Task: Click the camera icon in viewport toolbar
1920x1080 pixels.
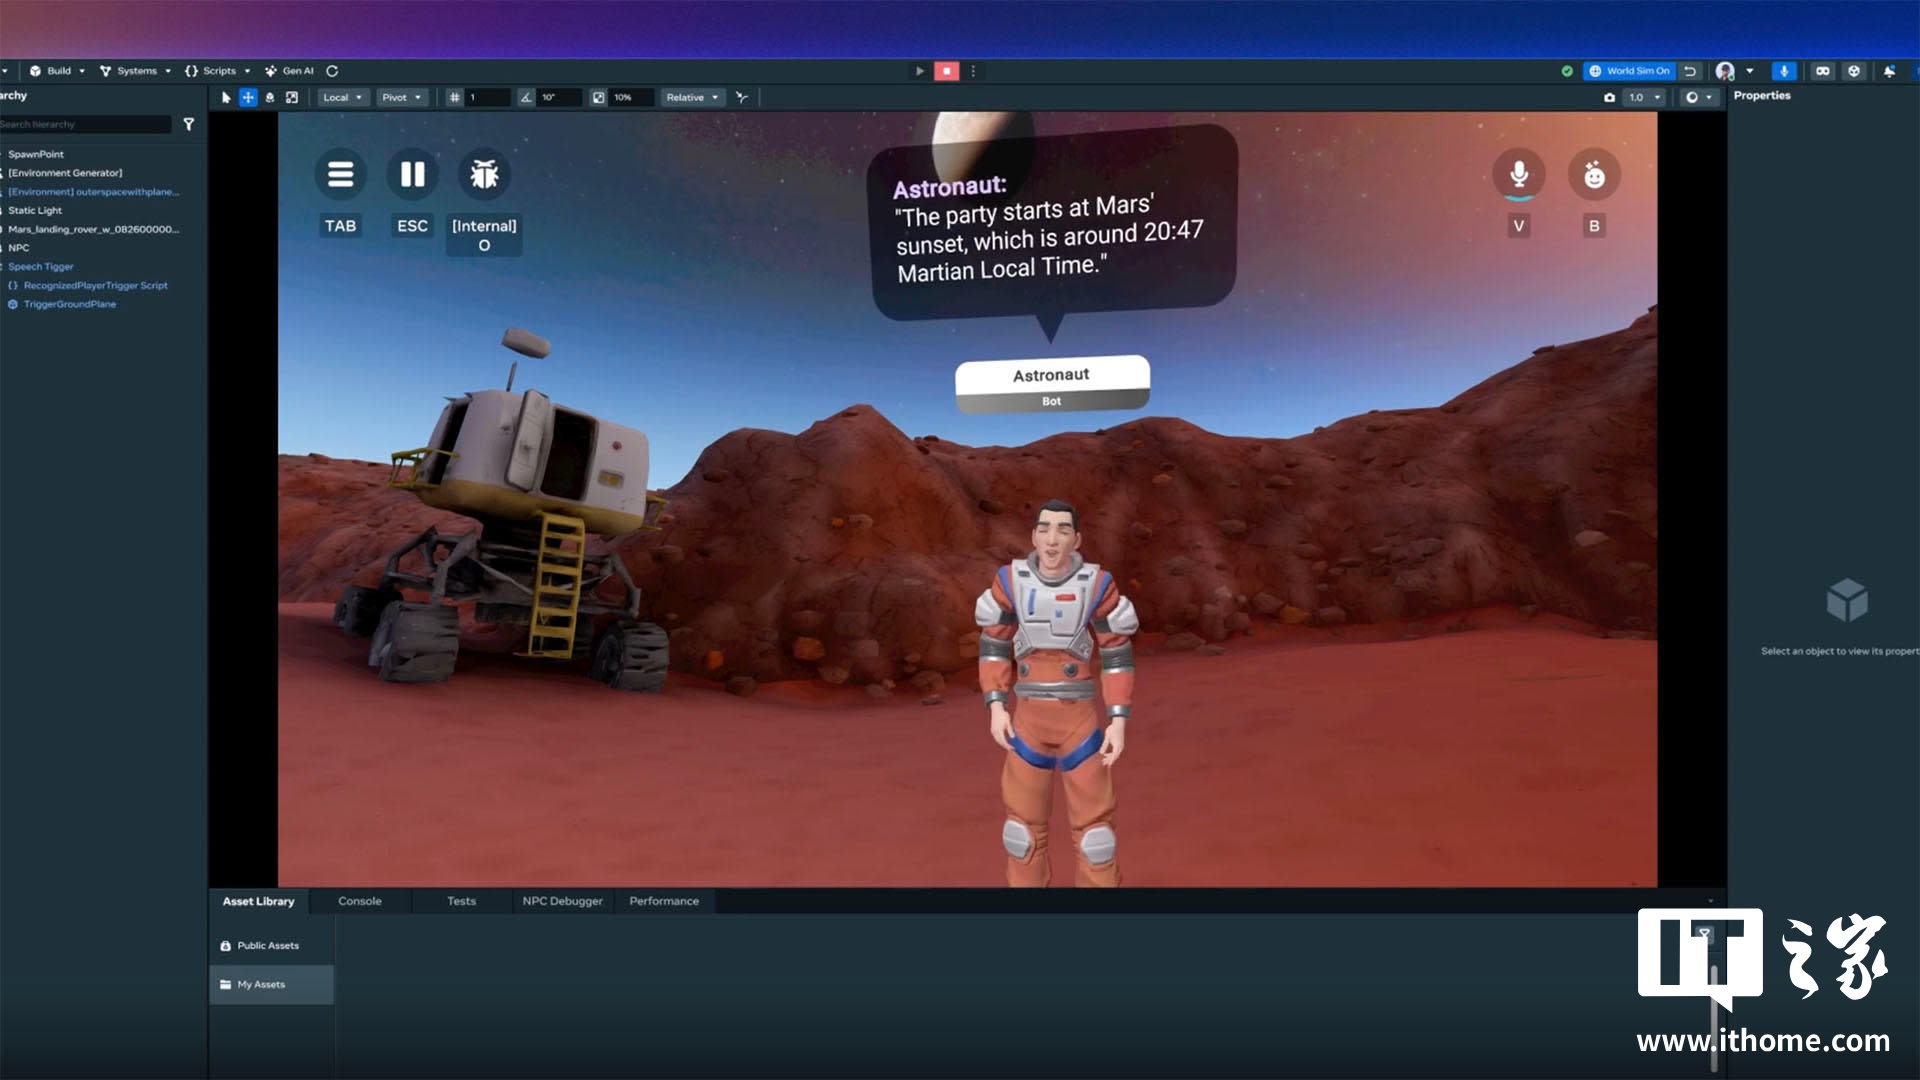Action: tap(1609, 98)
